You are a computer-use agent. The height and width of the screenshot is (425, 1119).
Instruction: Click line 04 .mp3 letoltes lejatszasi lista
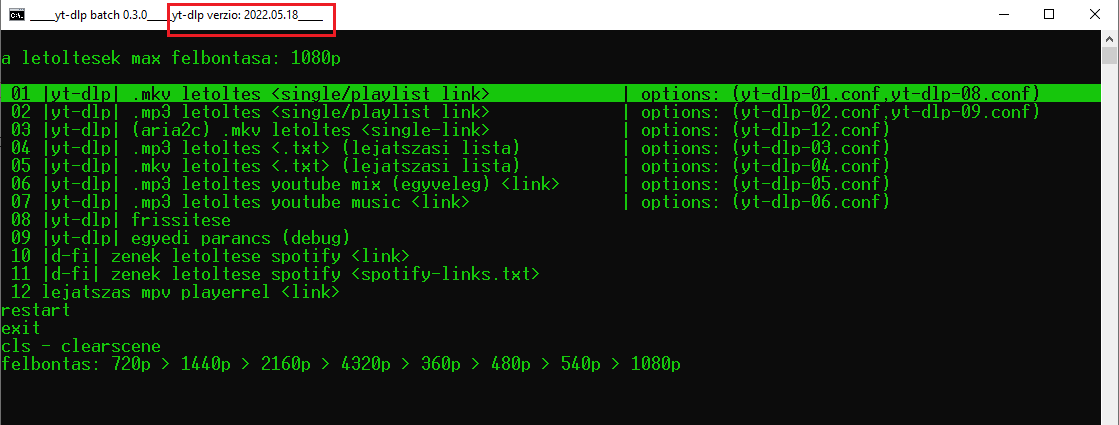(x=450, y=148)
